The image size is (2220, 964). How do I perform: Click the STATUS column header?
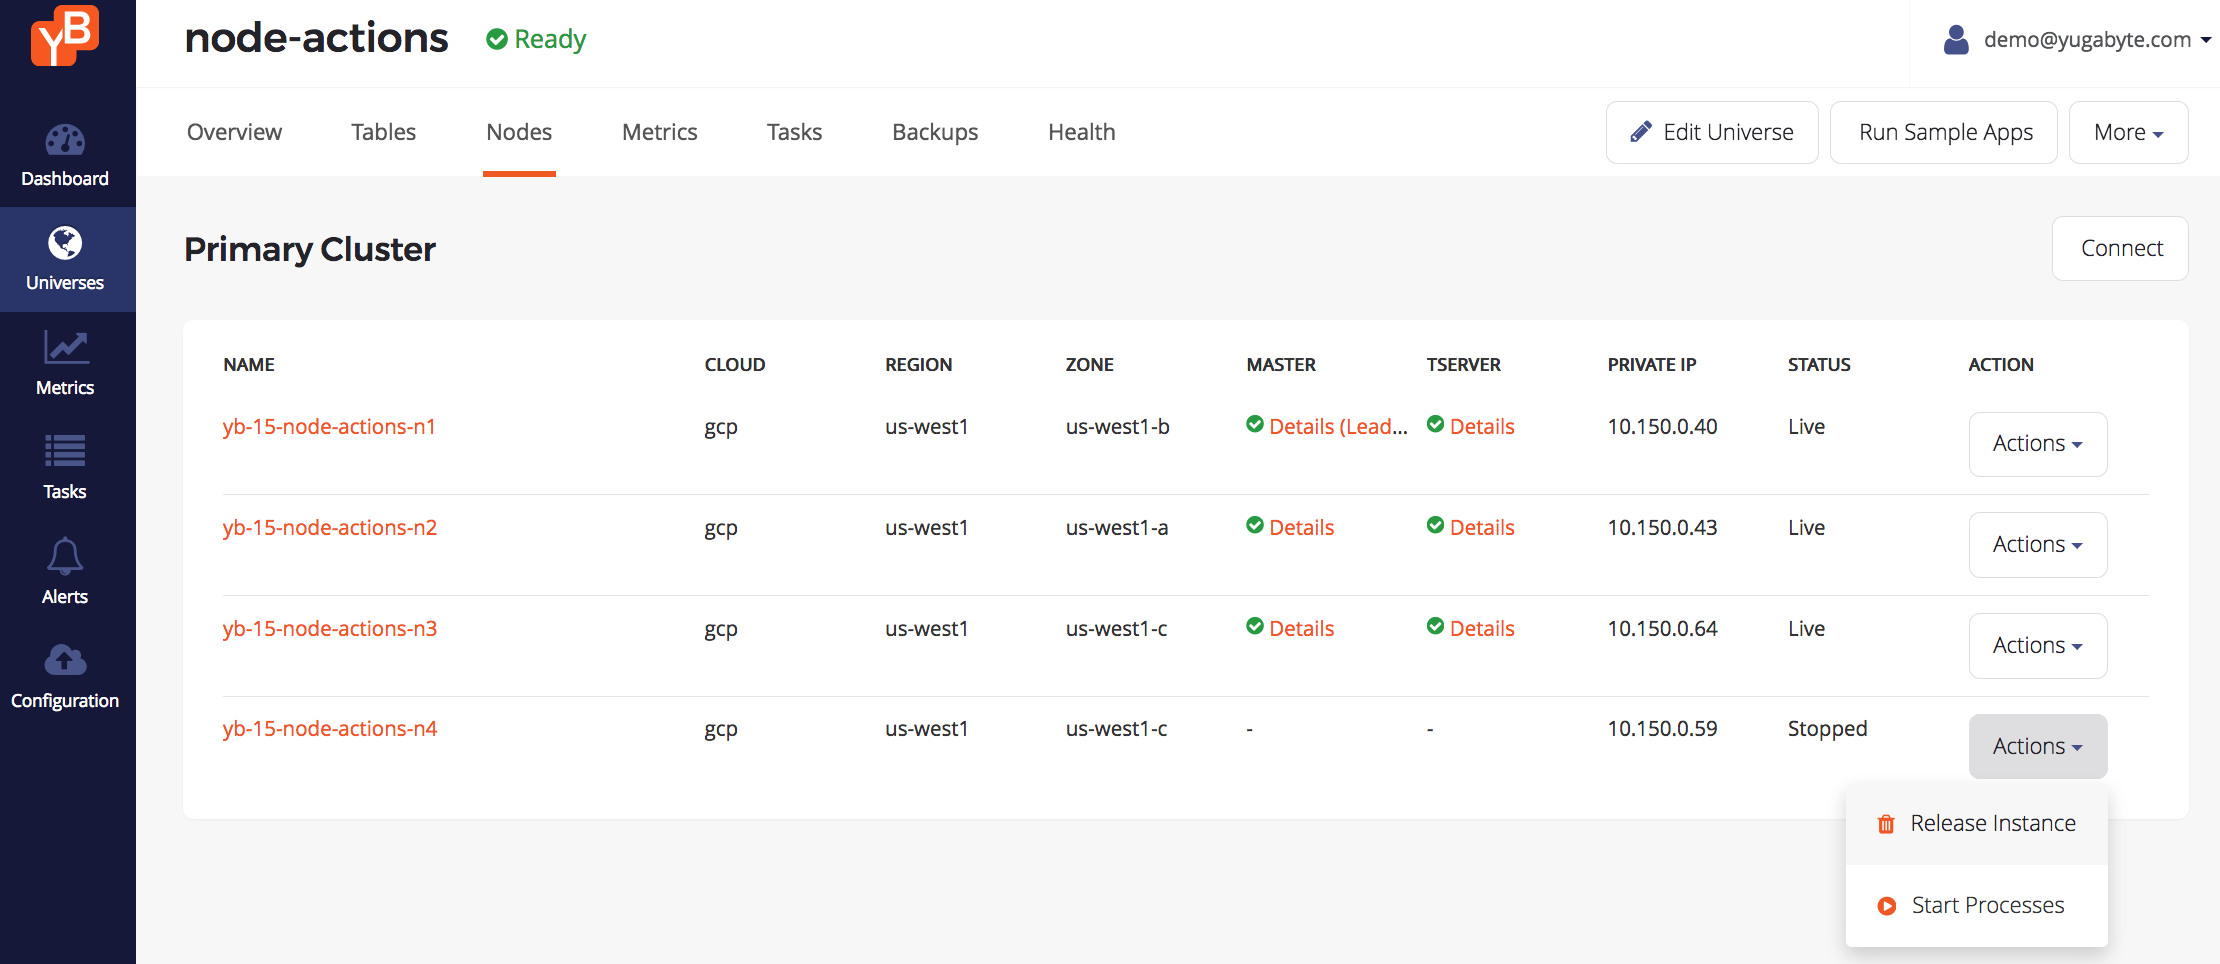click(1819, 365)
